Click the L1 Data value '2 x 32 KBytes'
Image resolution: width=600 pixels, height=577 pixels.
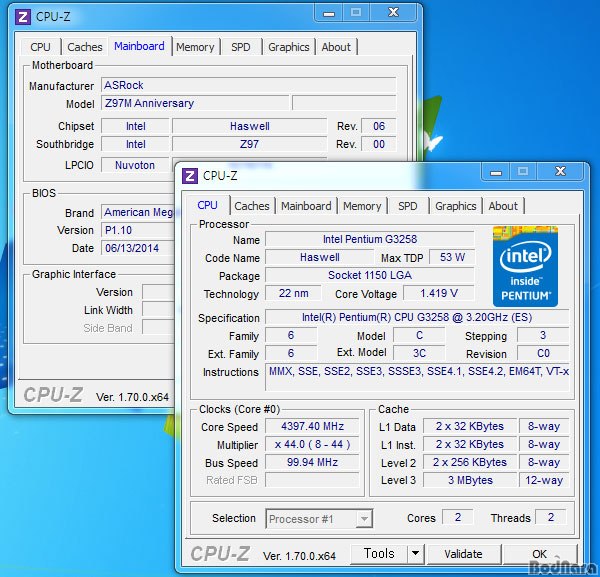coord(470,426)
